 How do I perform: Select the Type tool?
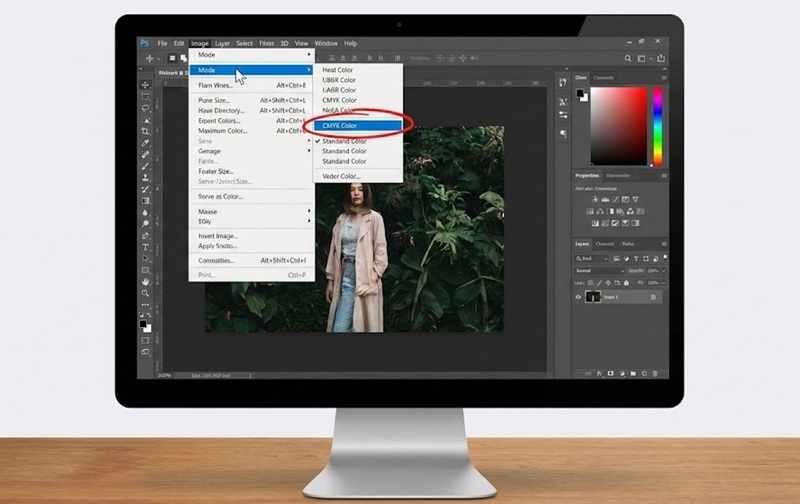click(x=145, y=247)
